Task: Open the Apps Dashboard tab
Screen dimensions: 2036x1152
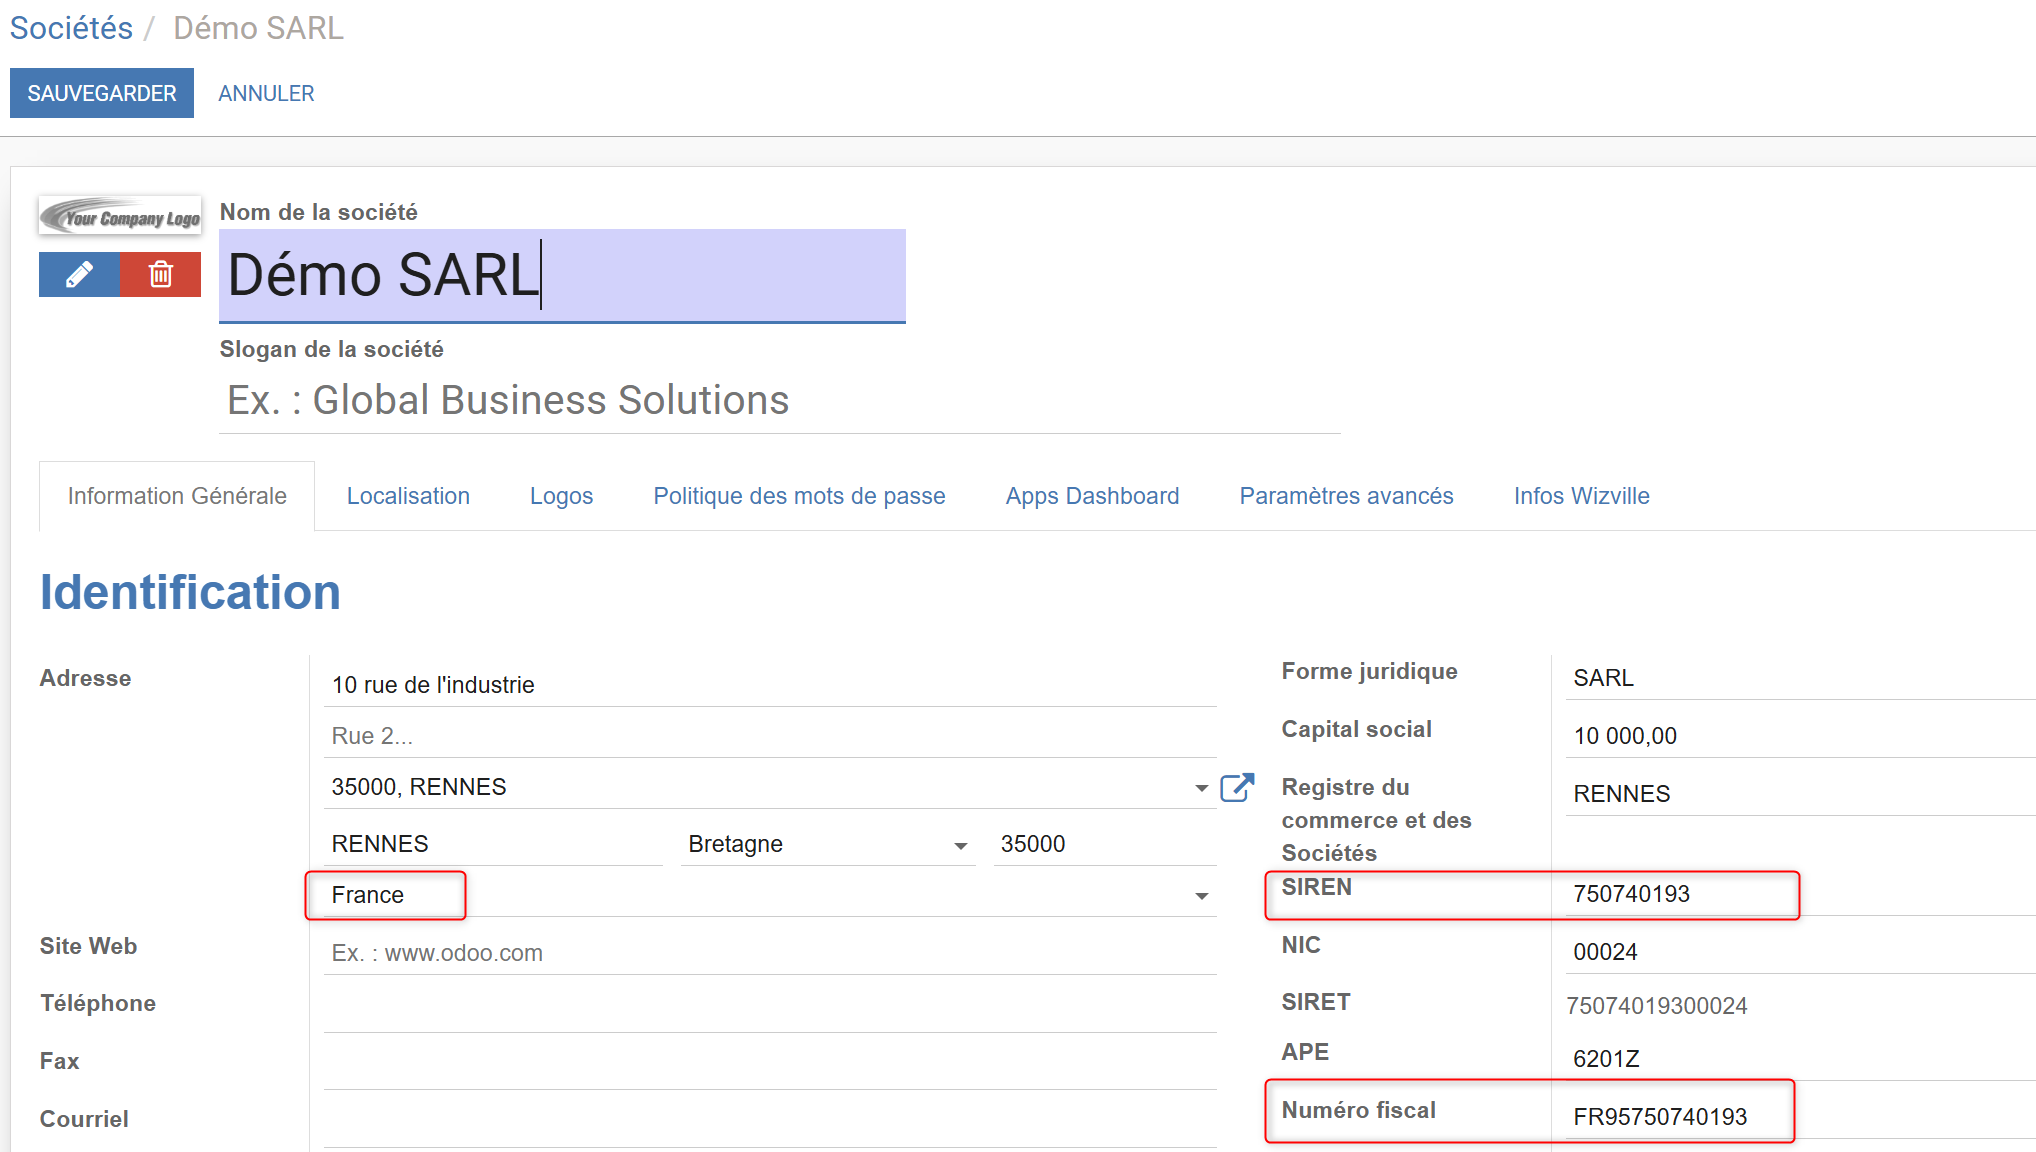Action: pos(1092,496)
